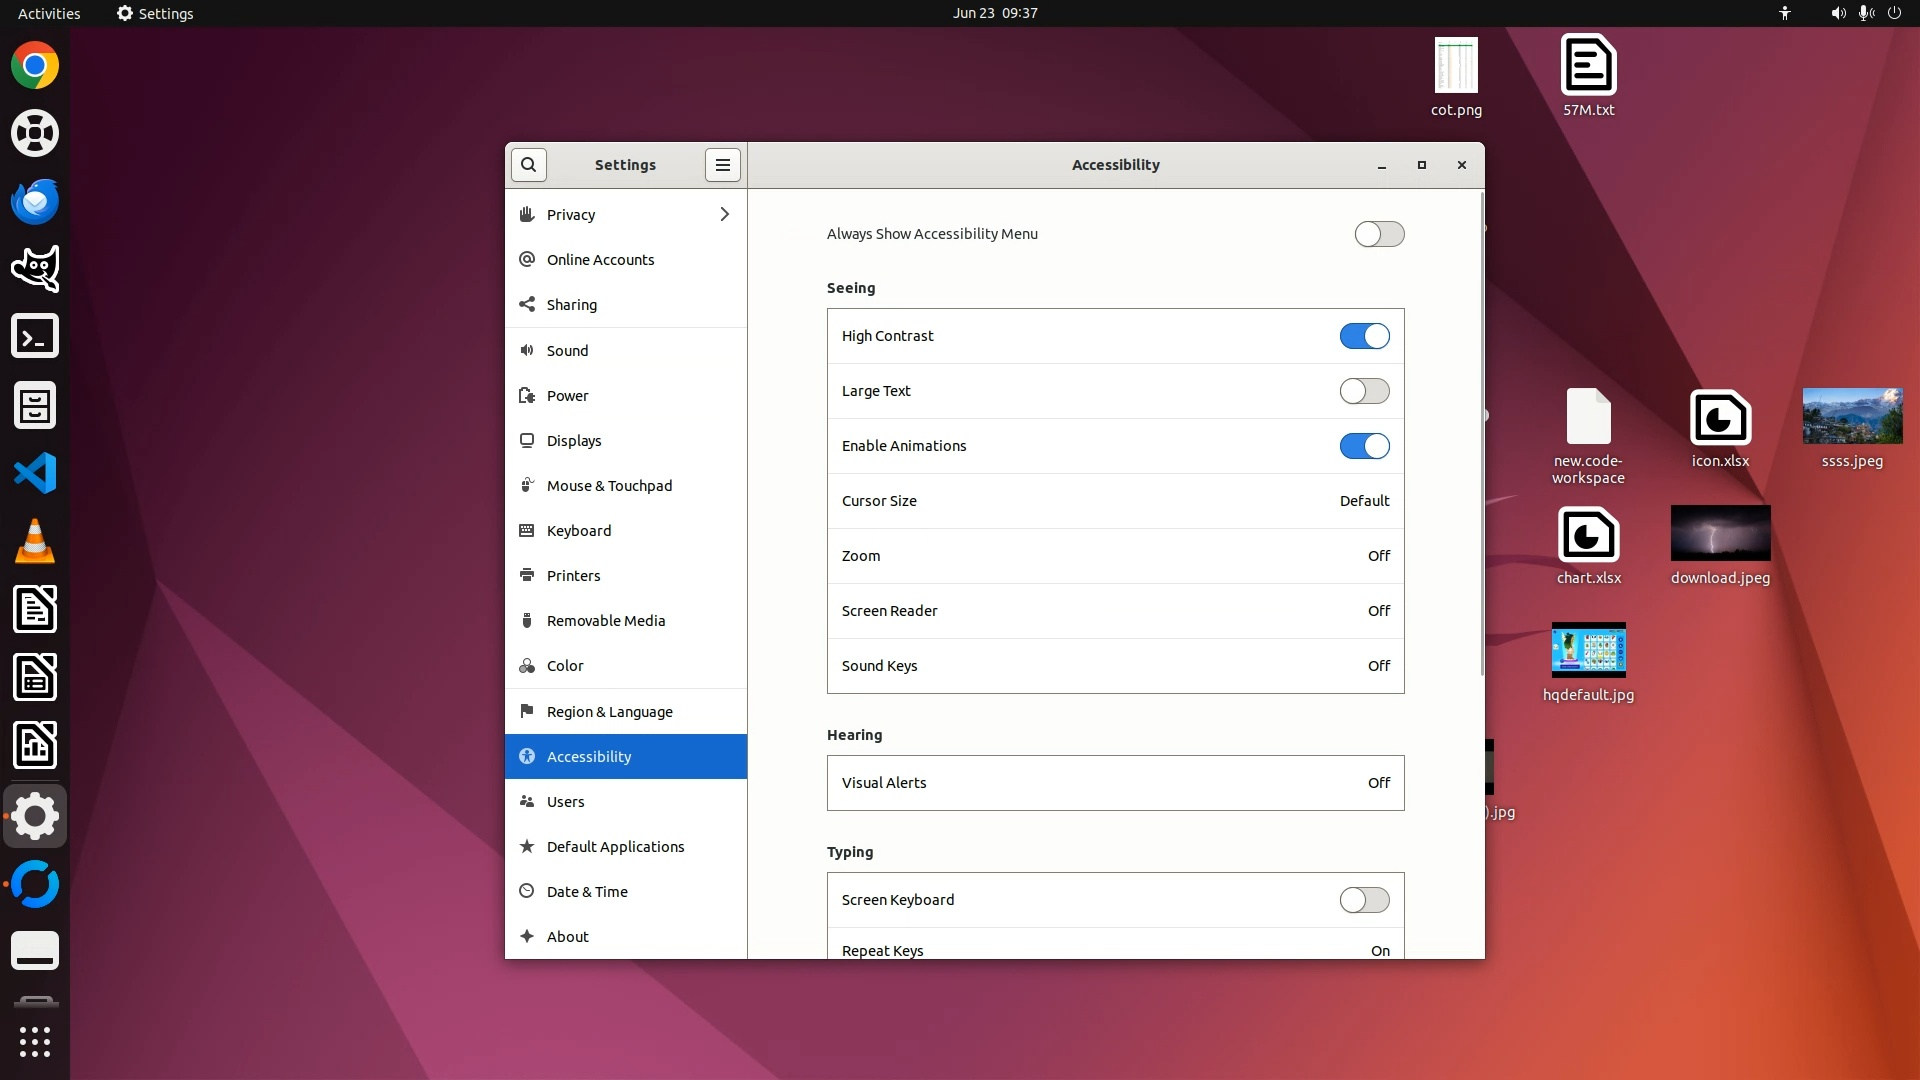Launch Visual Studio Code from the dock
1920x1080 pixels.
coord(35,473)
